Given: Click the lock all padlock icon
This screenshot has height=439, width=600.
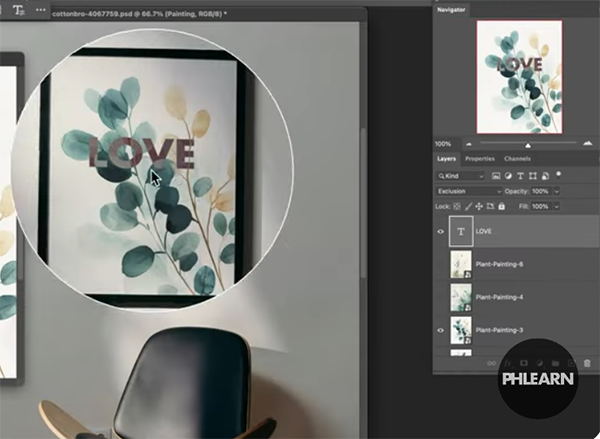Looking at the screenshot, I should [x=502, y=206].
